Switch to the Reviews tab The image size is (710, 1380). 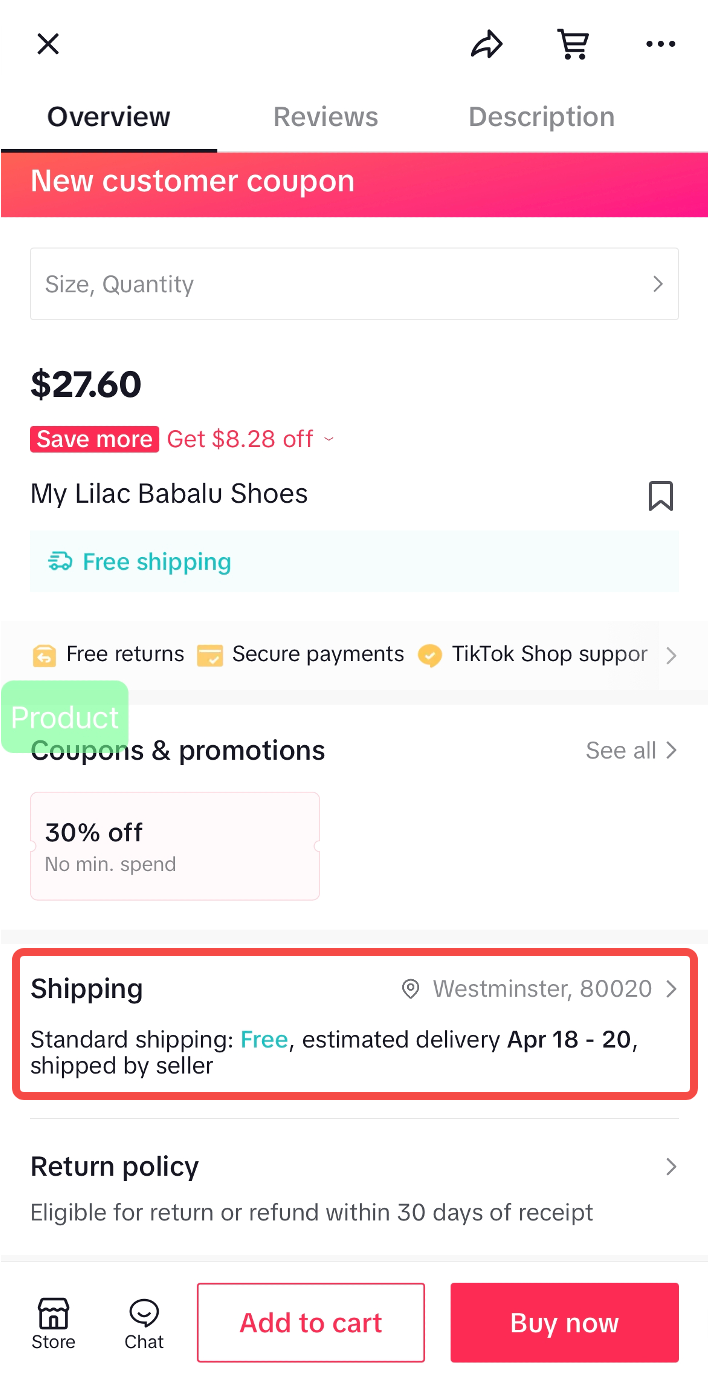[x=326, y=117]
